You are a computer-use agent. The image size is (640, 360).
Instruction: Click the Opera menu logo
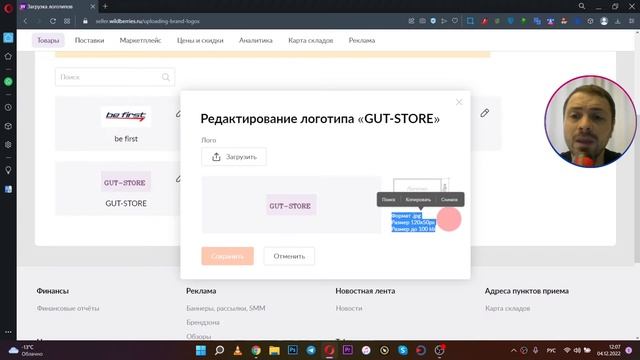point(8,8)
